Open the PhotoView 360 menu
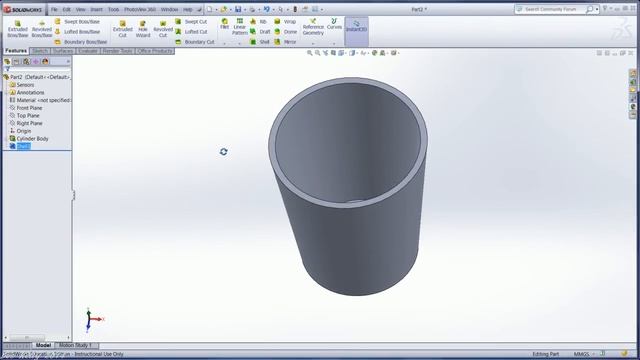Image resolution: width=640 pixels, height=360 pixels. [x=140, y=9]
